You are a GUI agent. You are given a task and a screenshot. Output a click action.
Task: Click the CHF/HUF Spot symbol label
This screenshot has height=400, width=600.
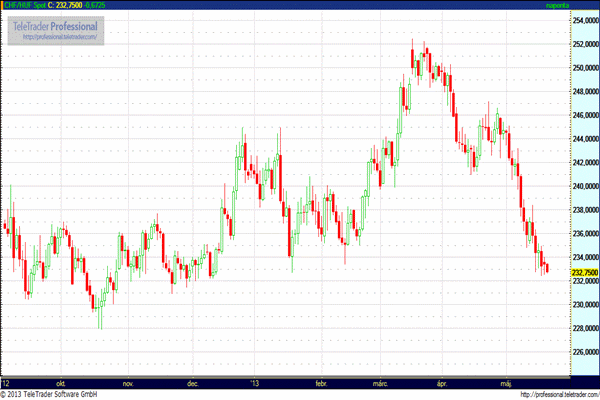[23, 6]
